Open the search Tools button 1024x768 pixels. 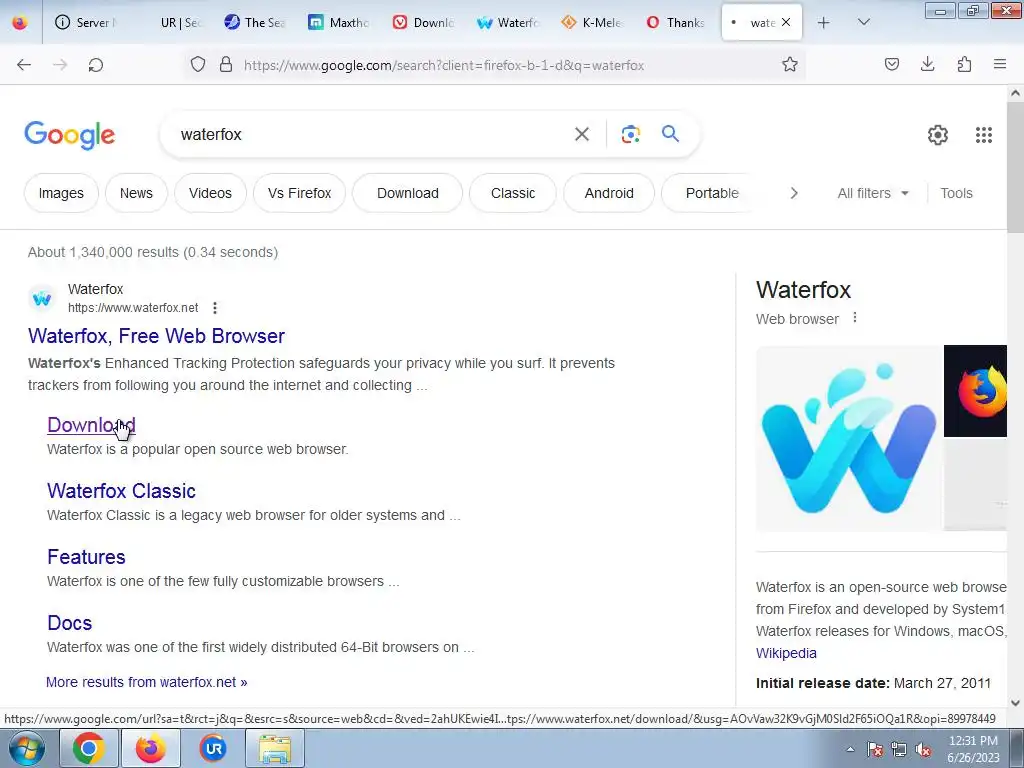click(956, 193)
